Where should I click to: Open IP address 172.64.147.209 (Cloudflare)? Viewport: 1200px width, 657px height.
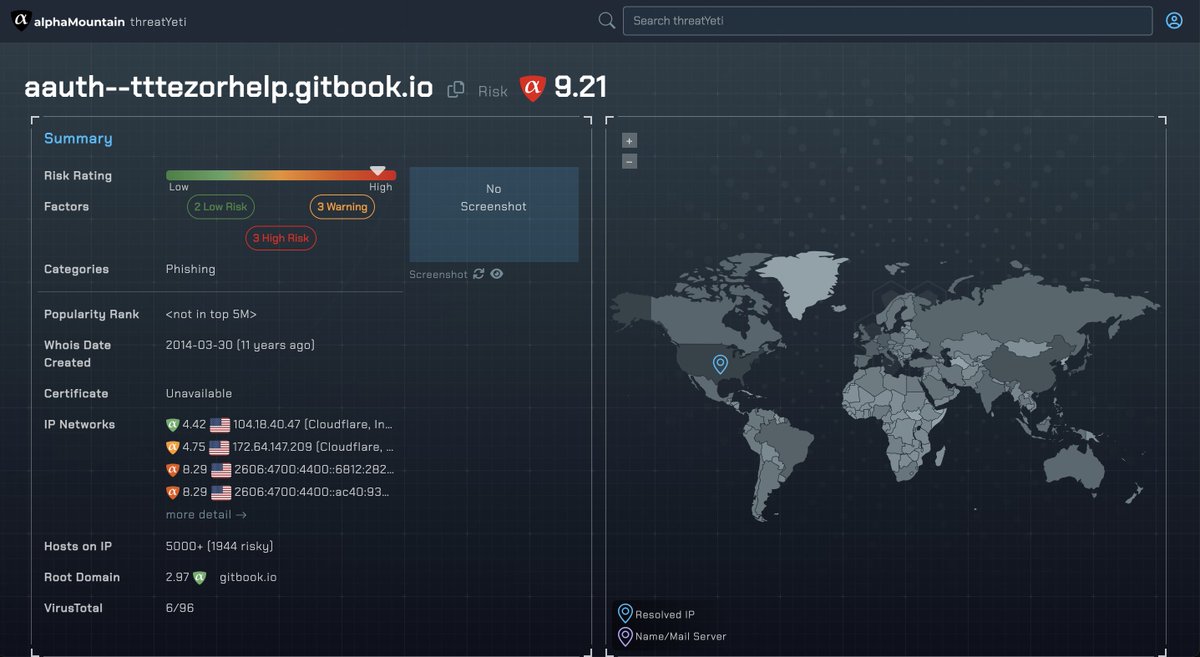[x=313, y=447]
